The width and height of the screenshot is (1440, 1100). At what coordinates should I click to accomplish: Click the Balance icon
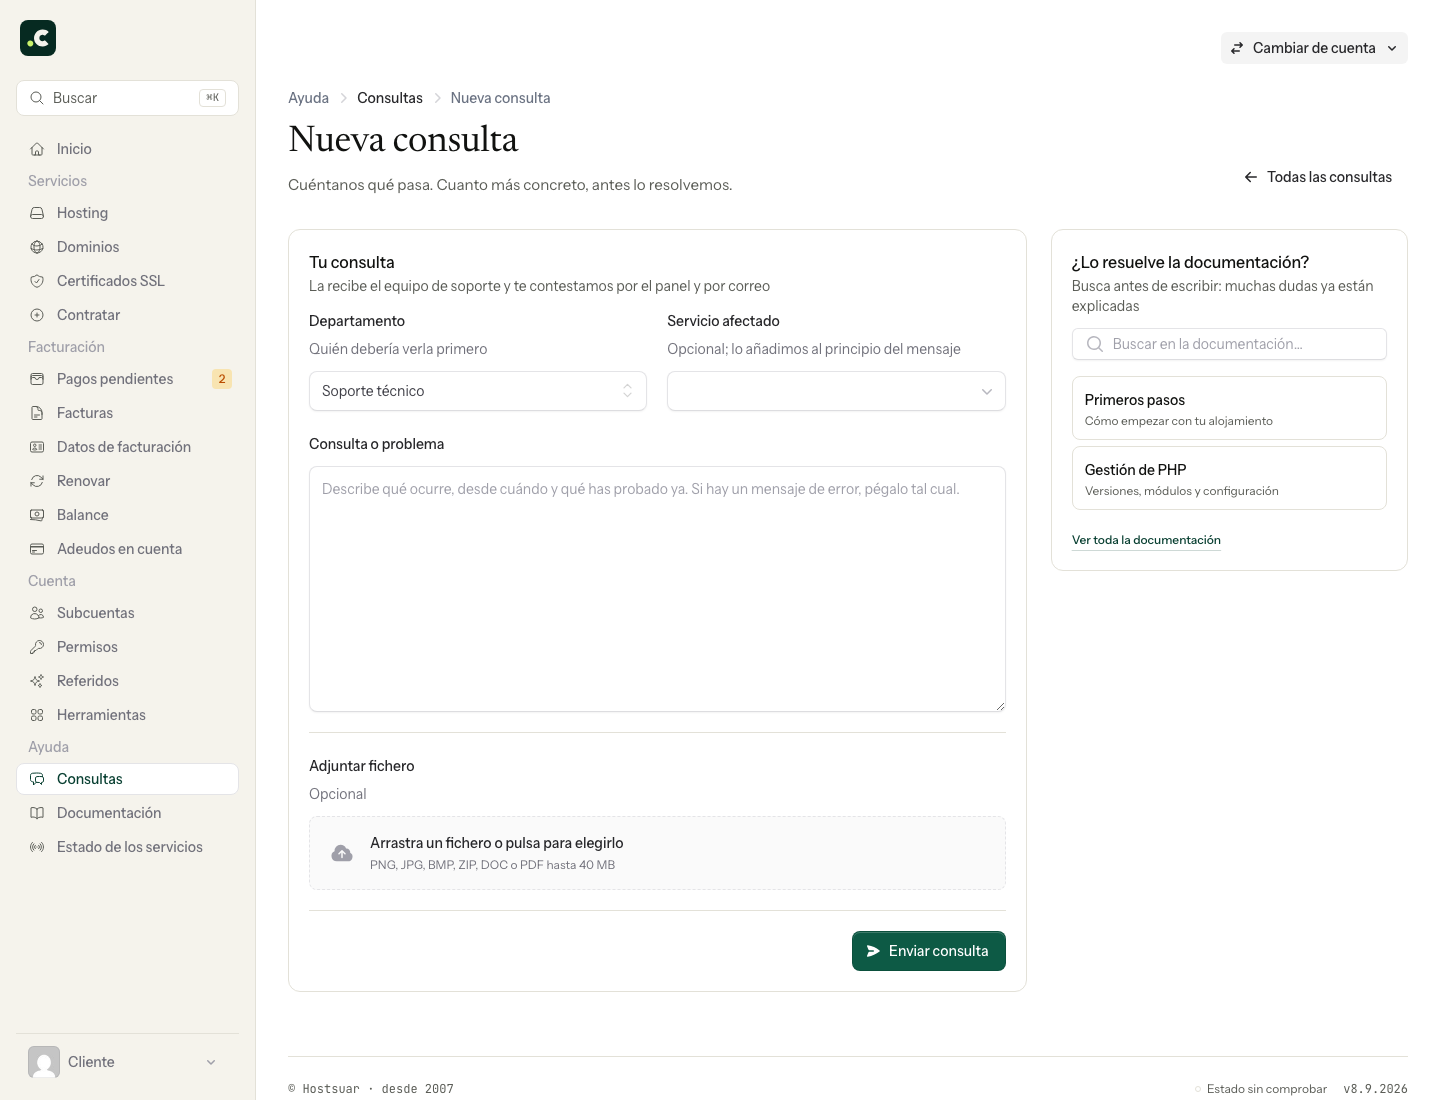(37, 515)
